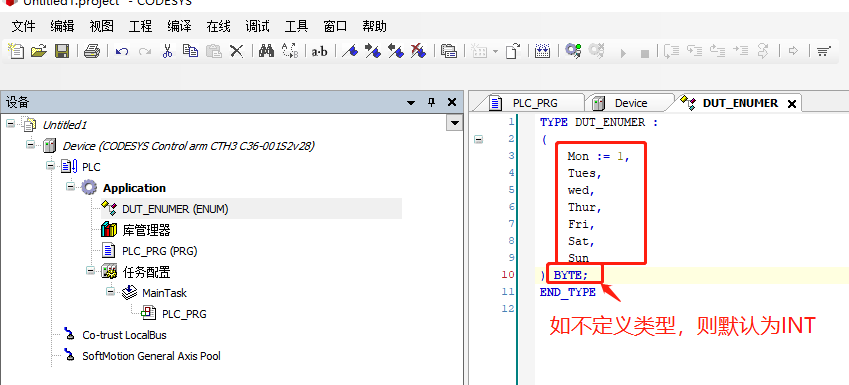
Task: Collapse the PLC node
Action: [x=50, y=166]
